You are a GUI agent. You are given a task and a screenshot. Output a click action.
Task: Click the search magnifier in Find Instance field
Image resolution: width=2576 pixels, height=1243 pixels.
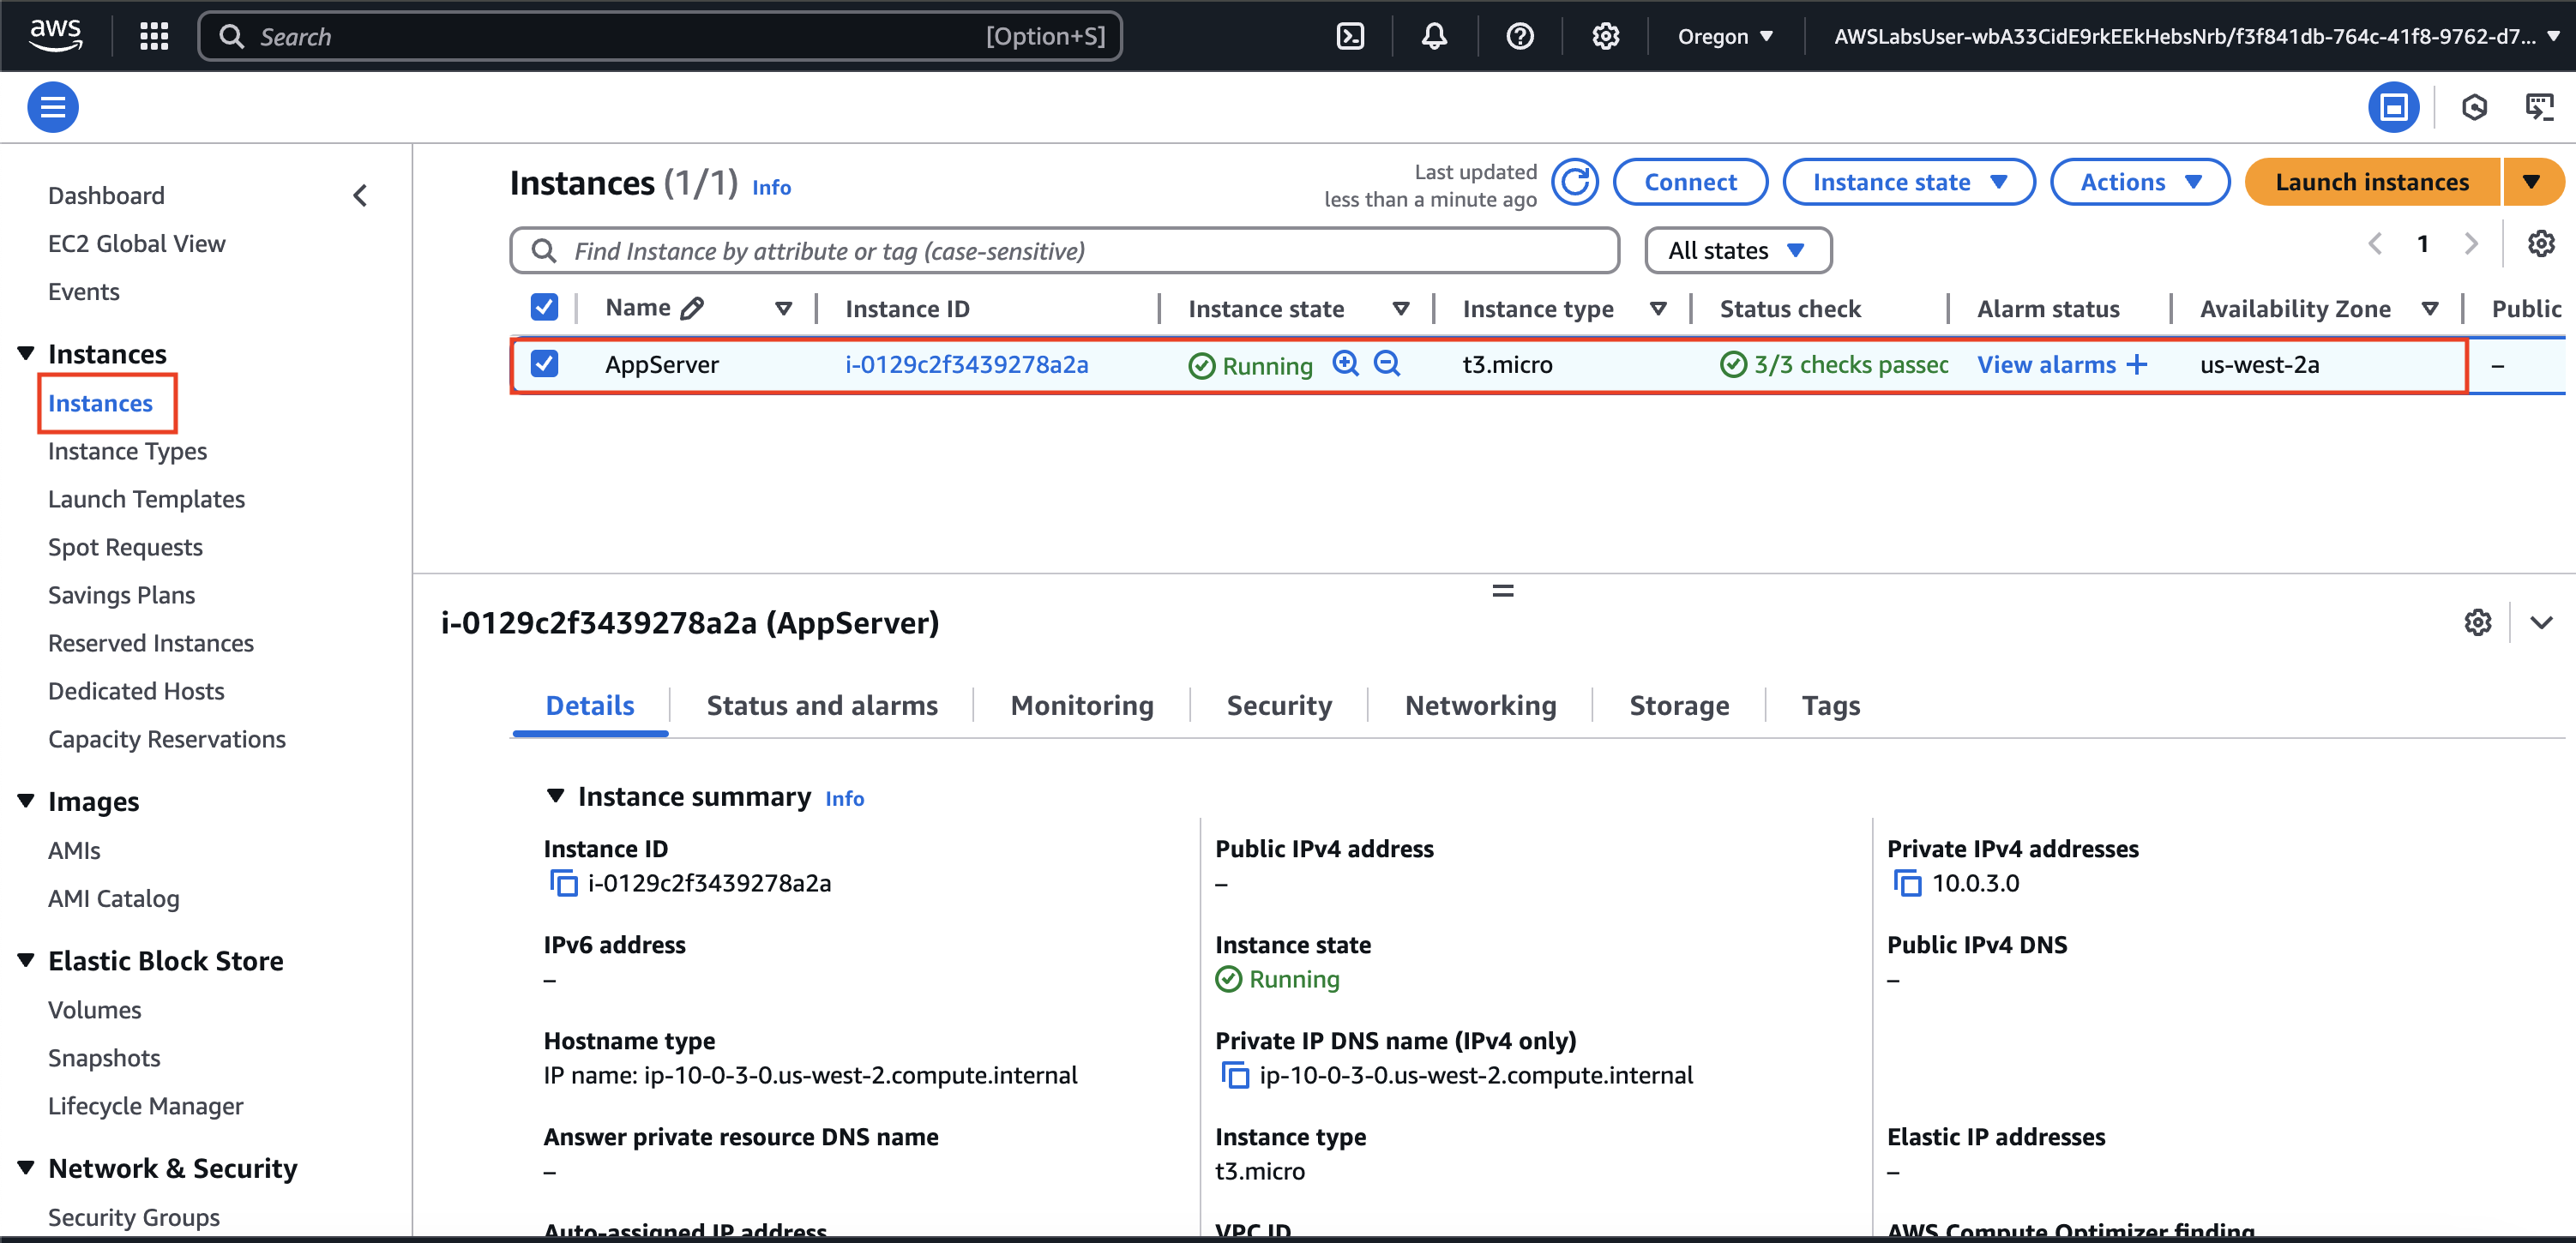point(543,250)
